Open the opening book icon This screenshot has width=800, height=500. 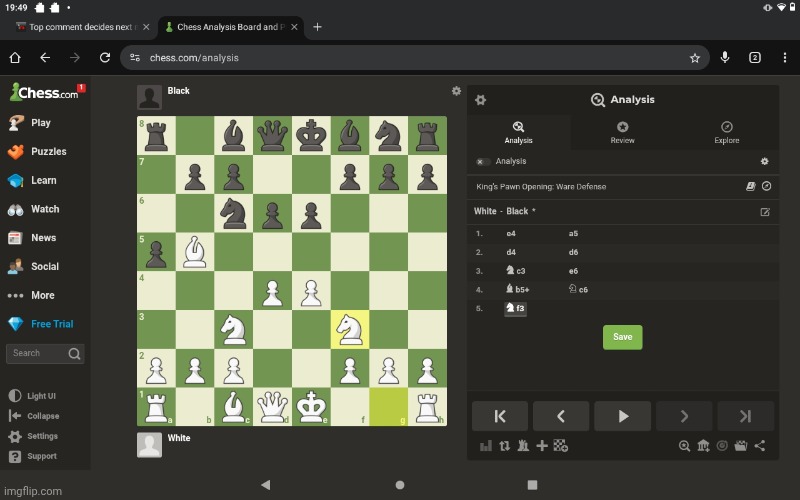[751, 186]
